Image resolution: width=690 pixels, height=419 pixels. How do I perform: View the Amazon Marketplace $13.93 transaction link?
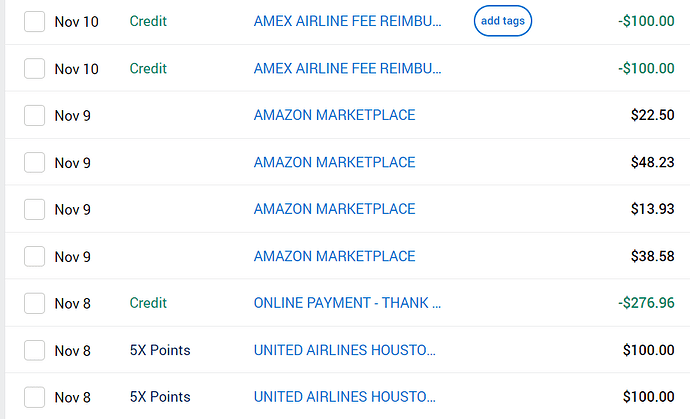[334, 209]
